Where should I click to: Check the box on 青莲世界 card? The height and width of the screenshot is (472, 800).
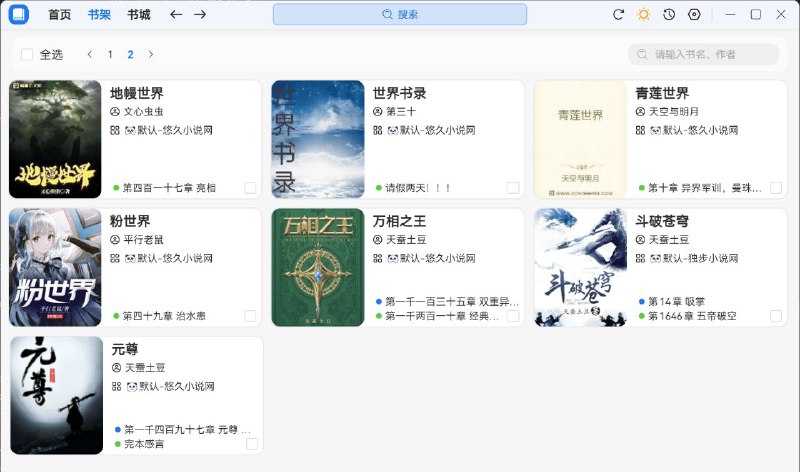click(776, 188)
